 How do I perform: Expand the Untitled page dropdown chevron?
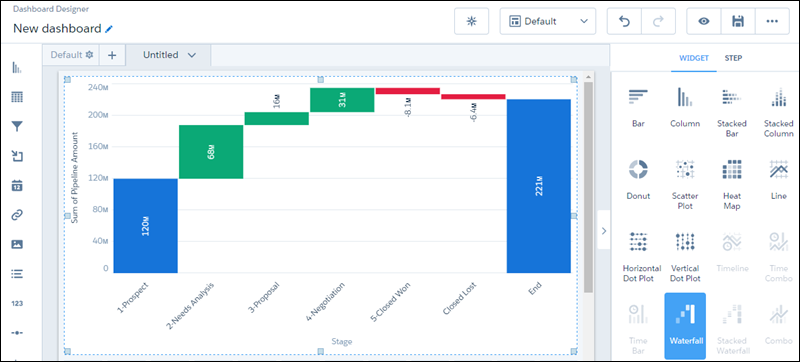point(192,55)
